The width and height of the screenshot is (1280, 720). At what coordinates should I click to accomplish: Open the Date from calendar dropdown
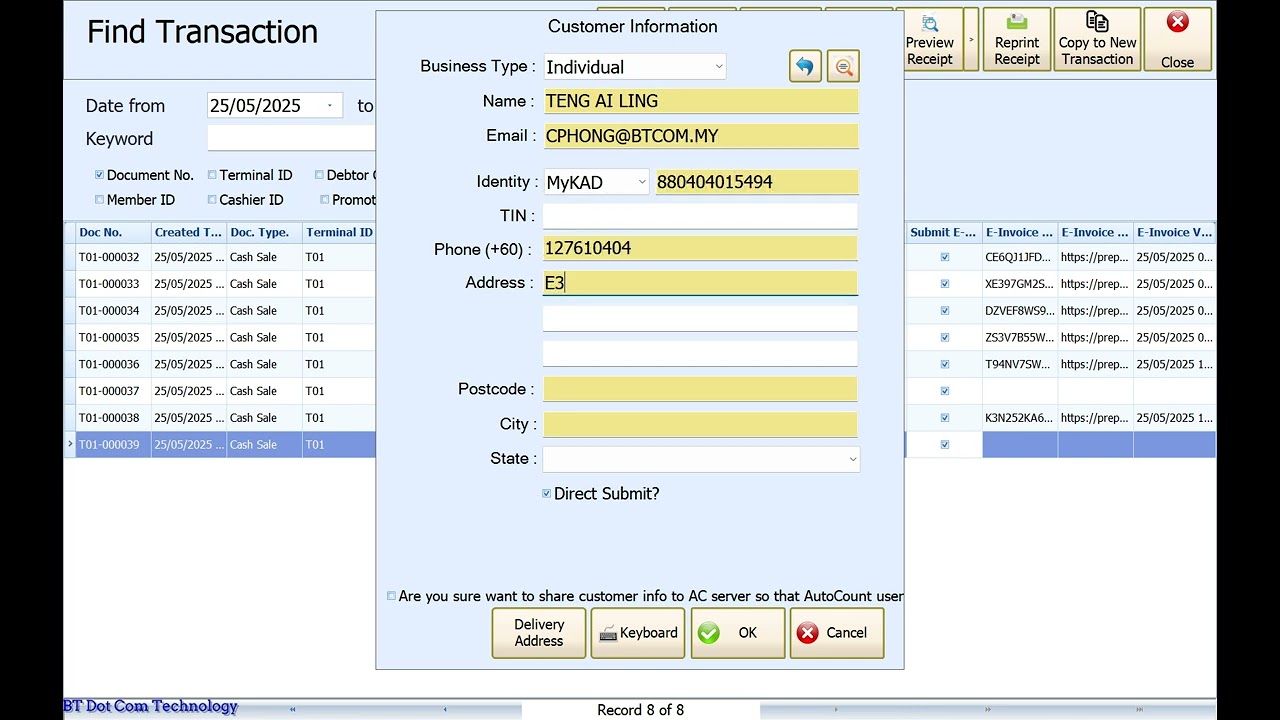click(330, 106)
